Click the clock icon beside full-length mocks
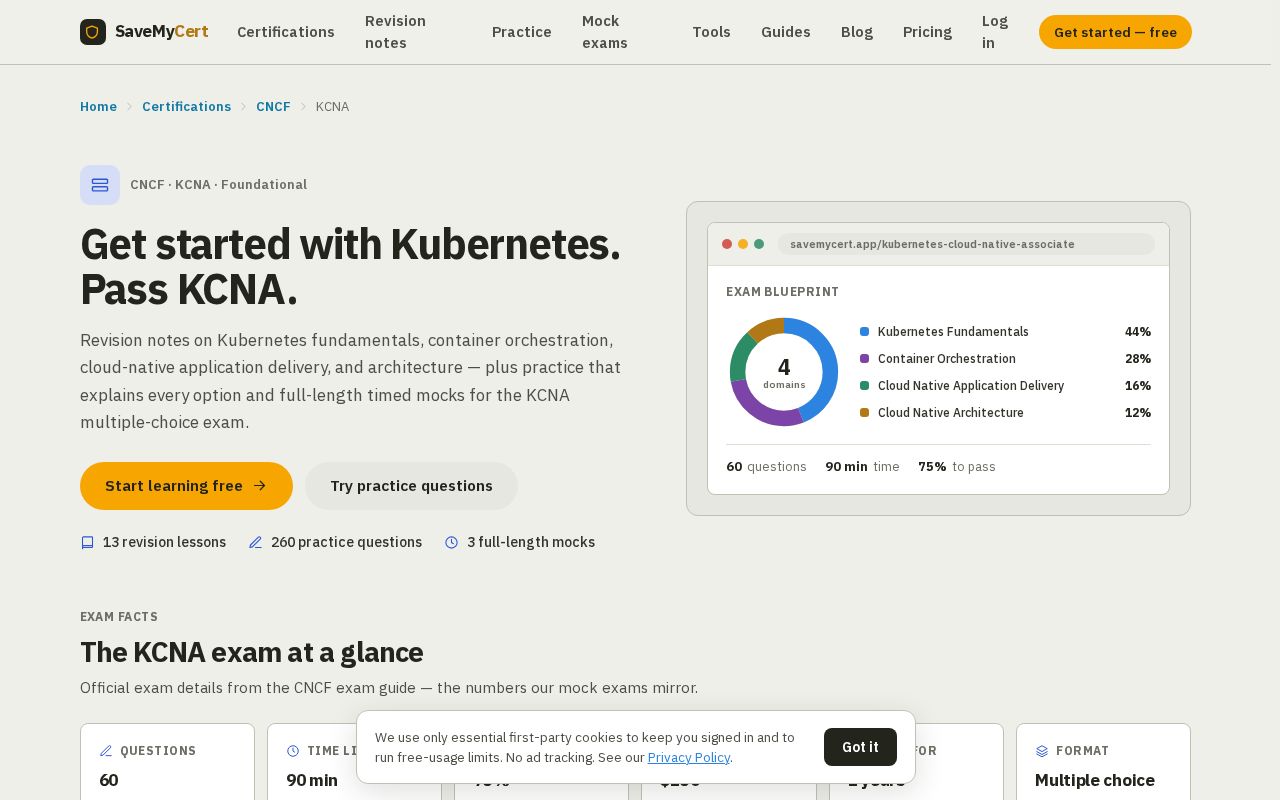 click(451, 543)
